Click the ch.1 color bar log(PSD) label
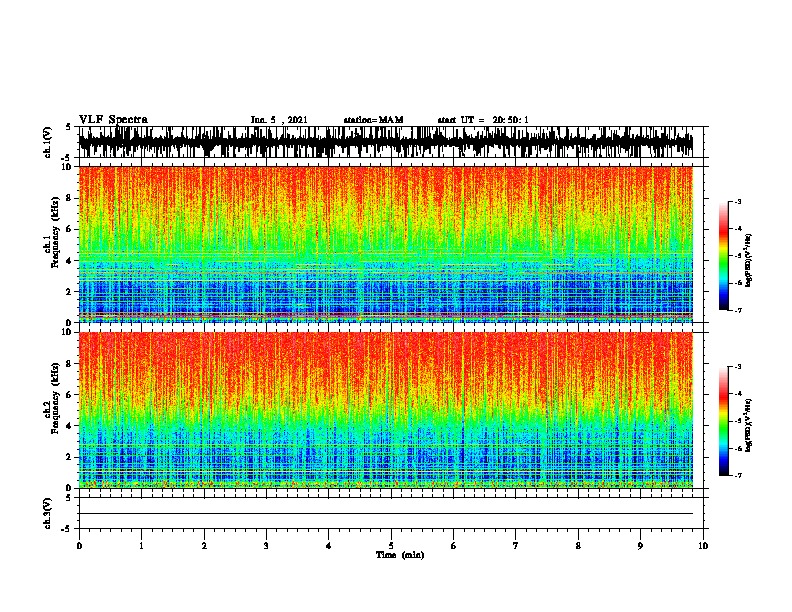The image size is (792, 612). click(x=749, y=260)
